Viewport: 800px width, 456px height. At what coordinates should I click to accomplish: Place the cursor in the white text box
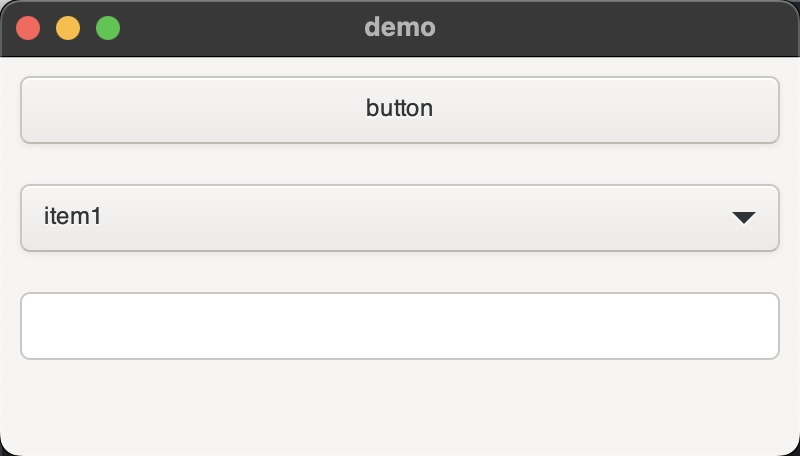pos(399,325)
